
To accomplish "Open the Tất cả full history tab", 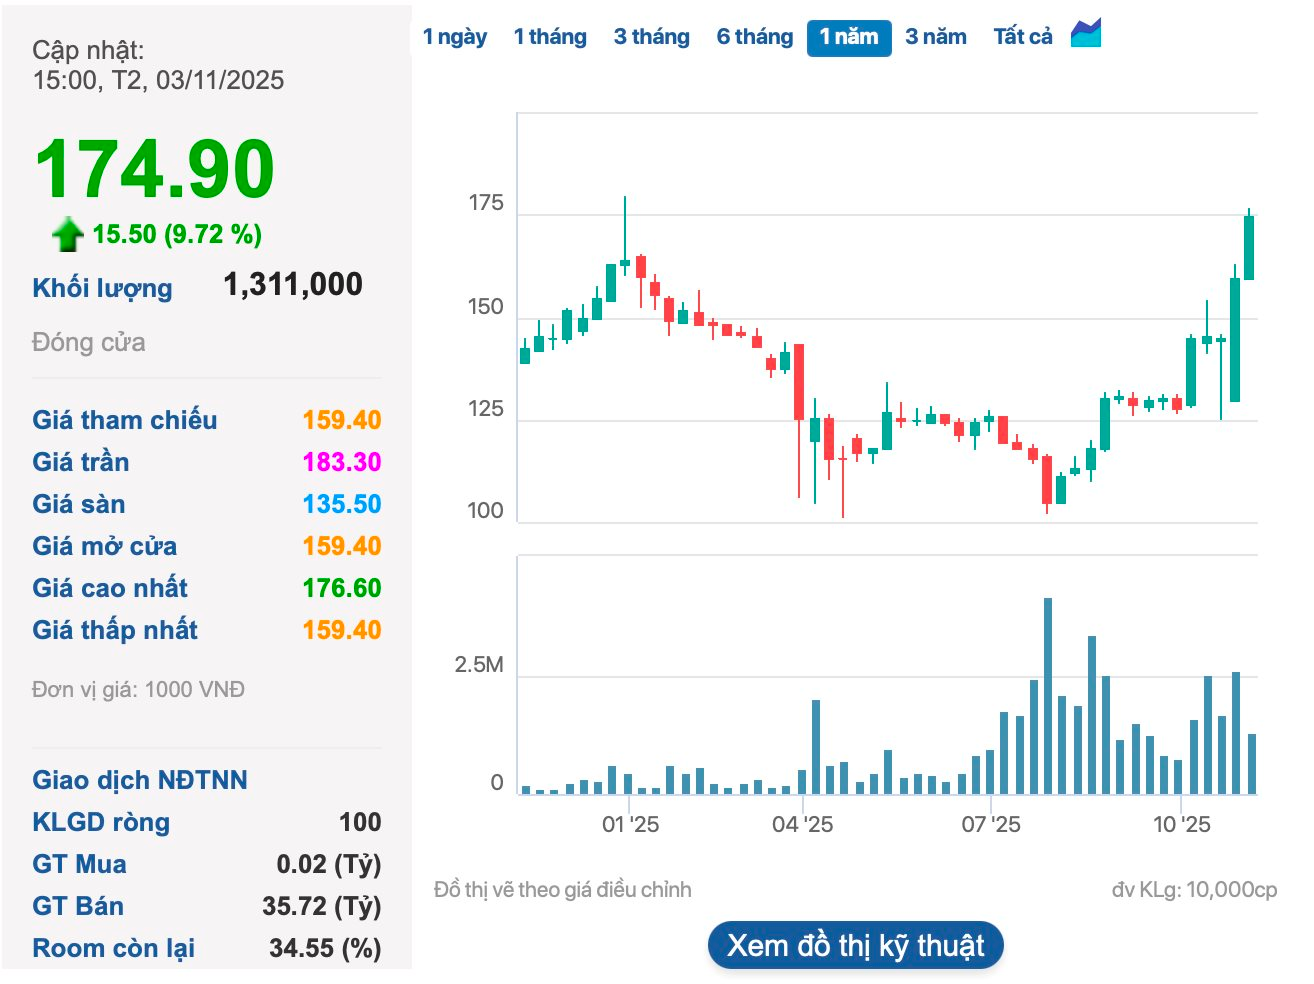I will [1022, 37].
